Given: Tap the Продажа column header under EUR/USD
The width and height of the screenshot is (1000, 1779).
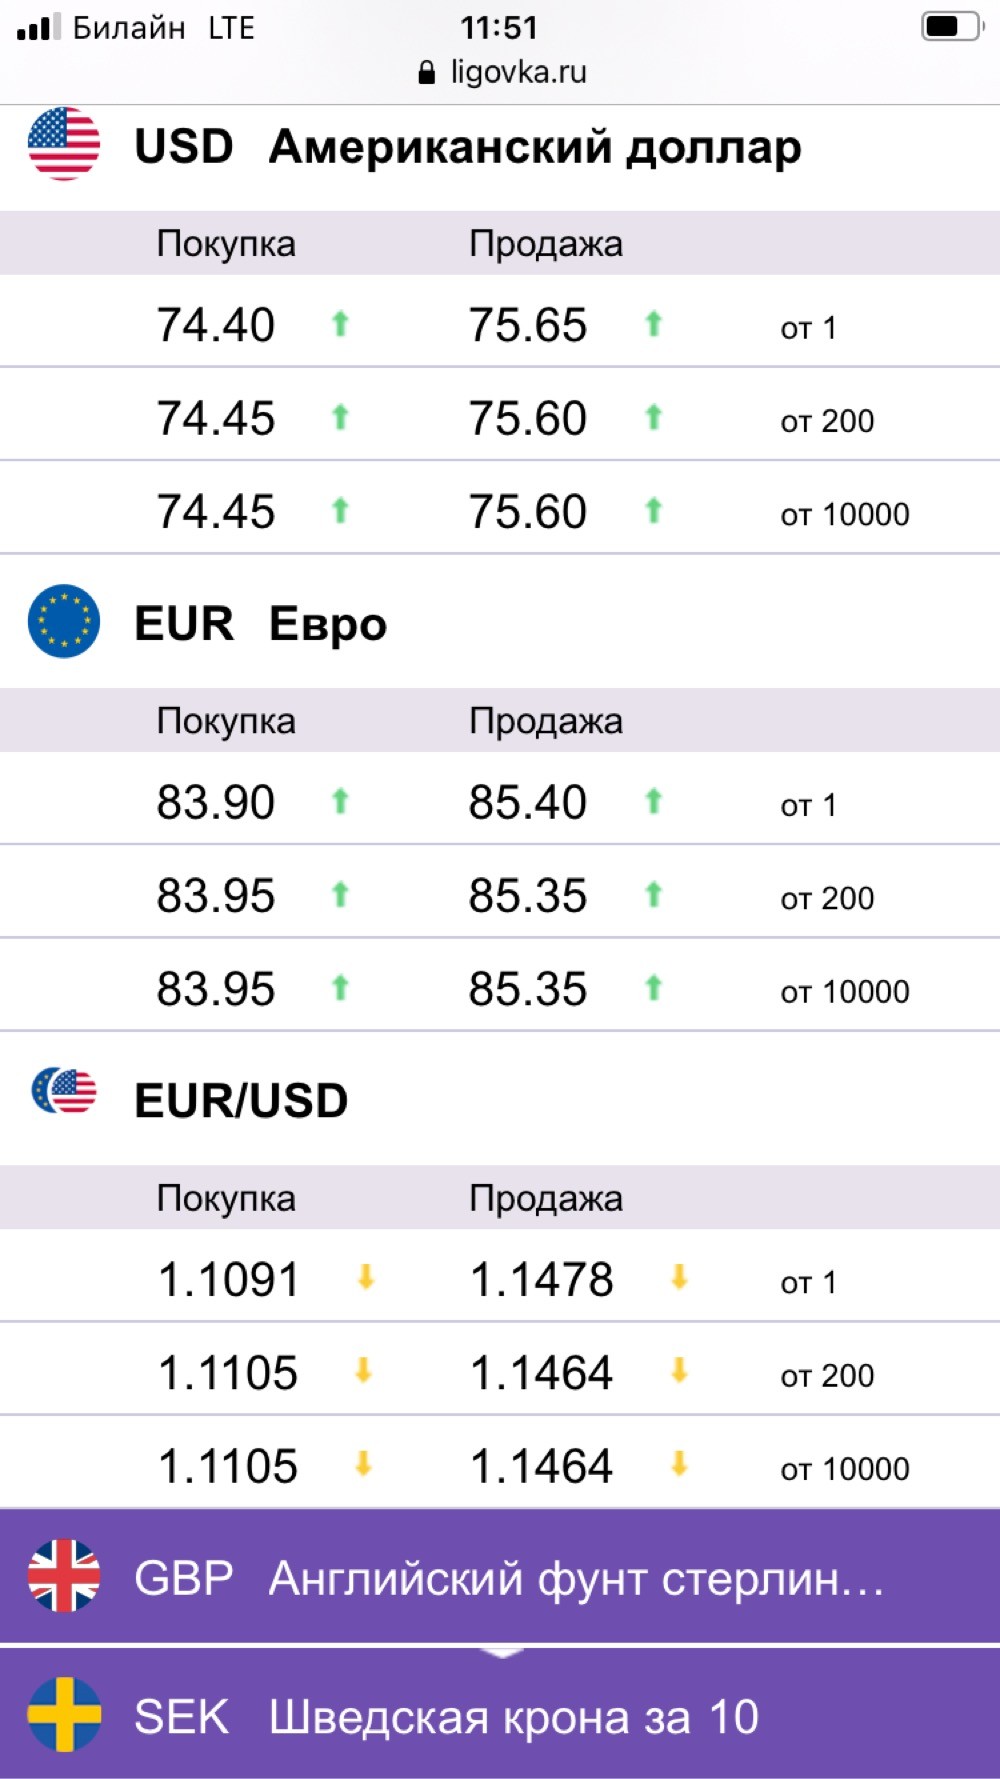Looking at the screenshot, I should 546,1198.
